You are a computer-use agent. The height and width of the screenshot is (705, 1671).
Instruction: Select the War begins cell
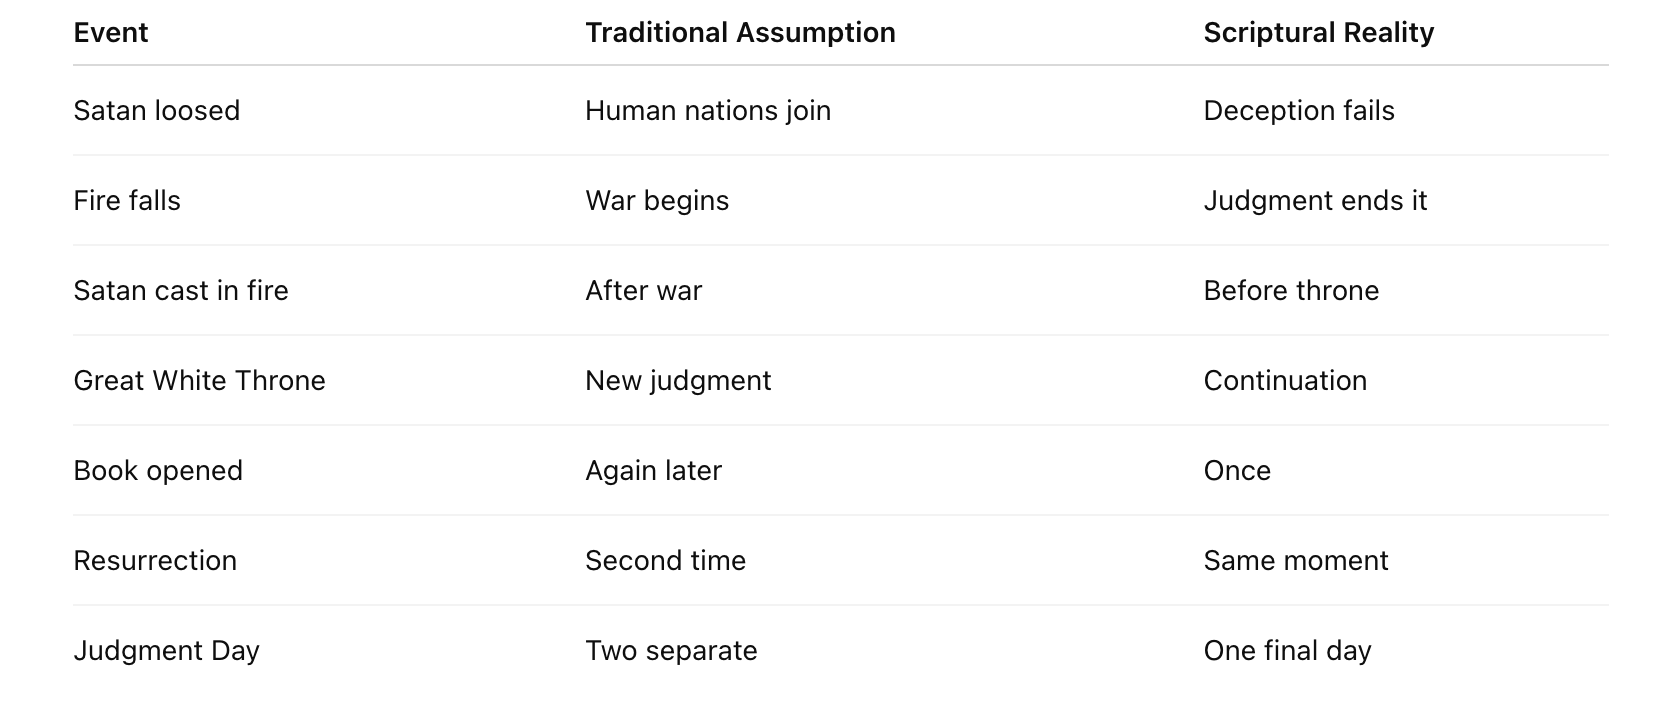[657, 201]
